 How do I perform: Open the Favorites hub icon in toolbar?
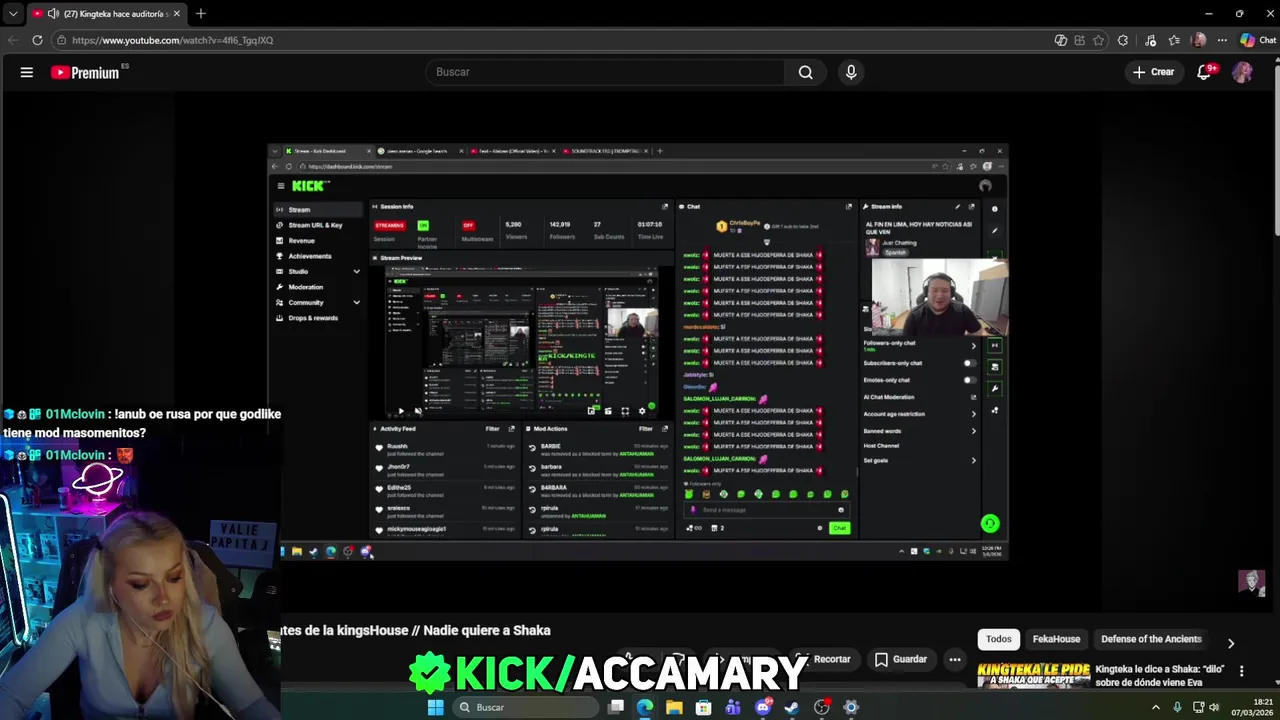point(1174,40)
